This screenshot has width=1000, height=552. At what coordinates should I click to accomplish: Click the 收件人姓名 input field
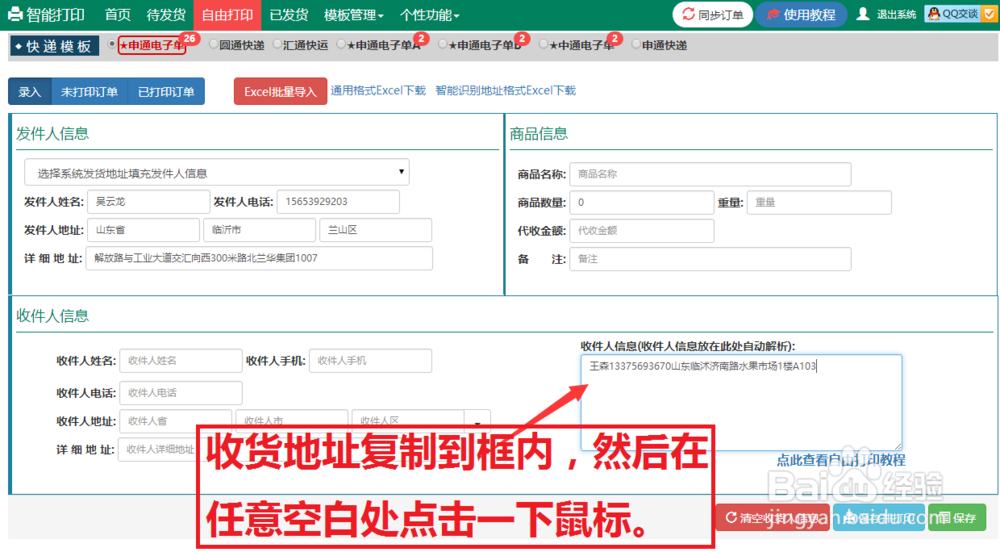180,361
